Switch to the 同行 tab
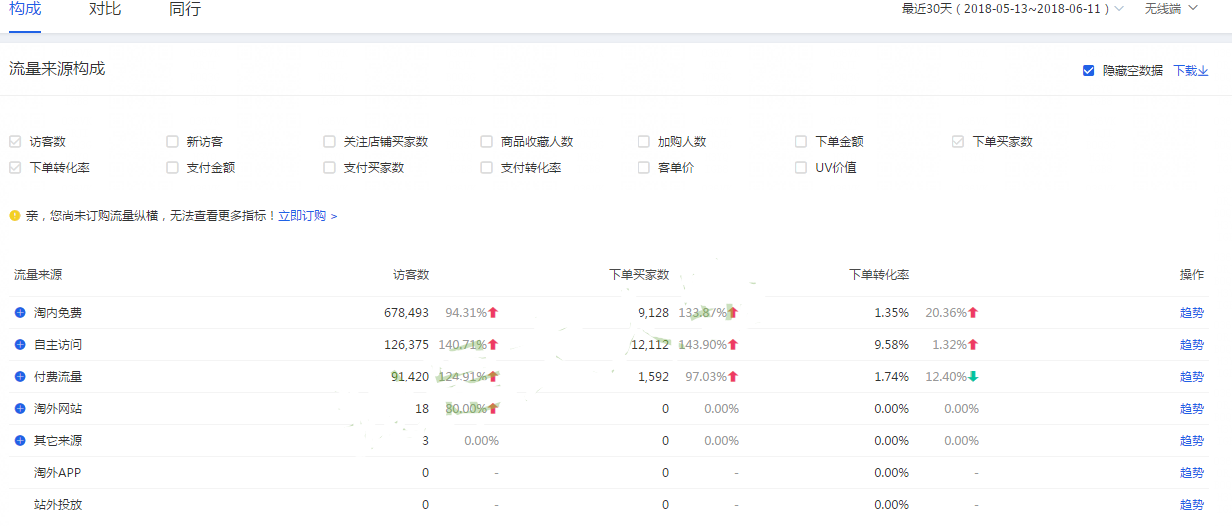 coord(185,9)
